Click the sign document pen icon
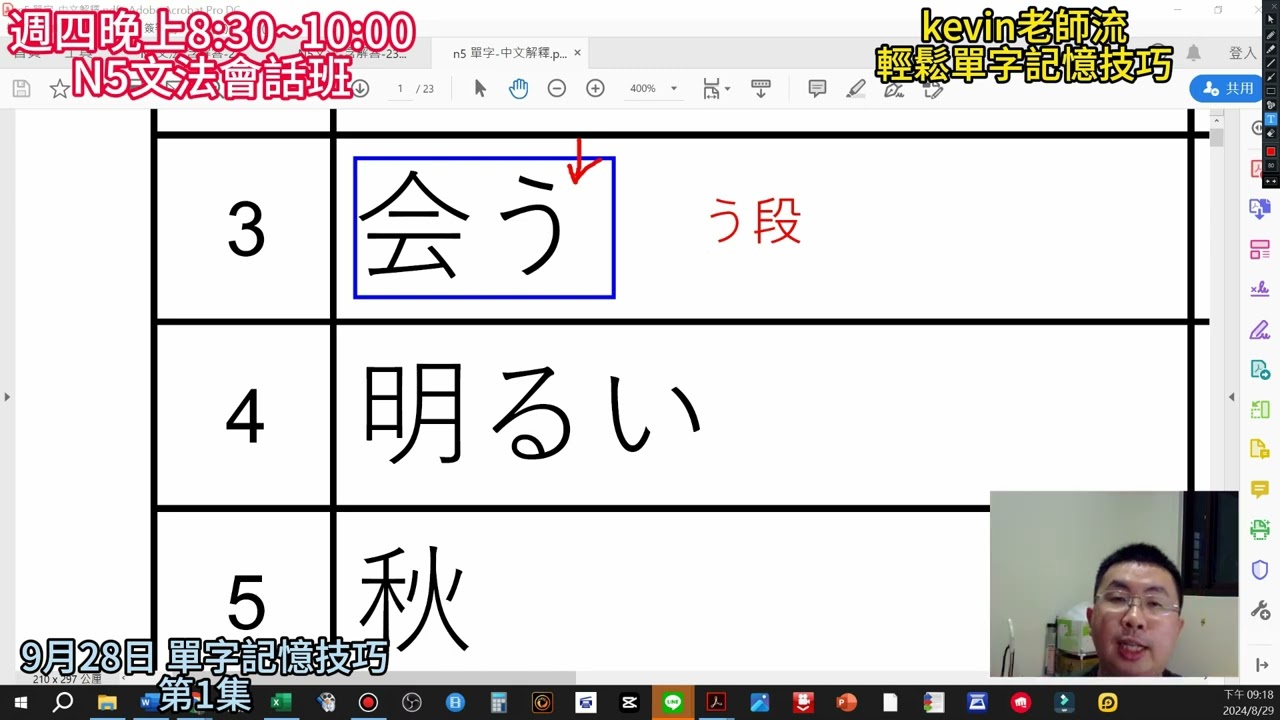This screenshot has height=720, width=1280. tap(894, 88)
